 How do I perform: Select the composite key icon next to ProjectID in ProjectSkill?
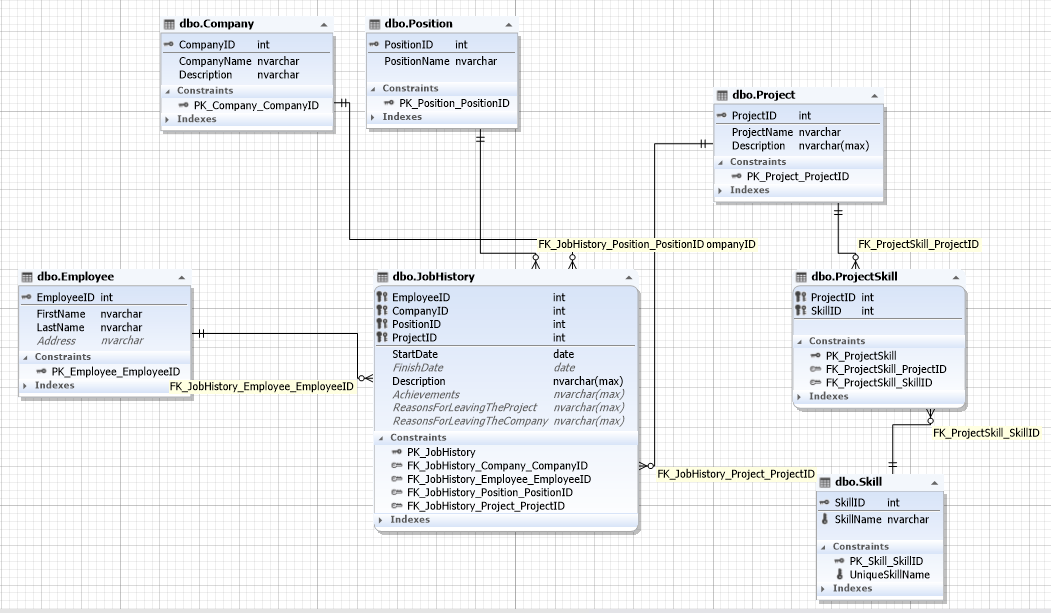pos(802,297)
